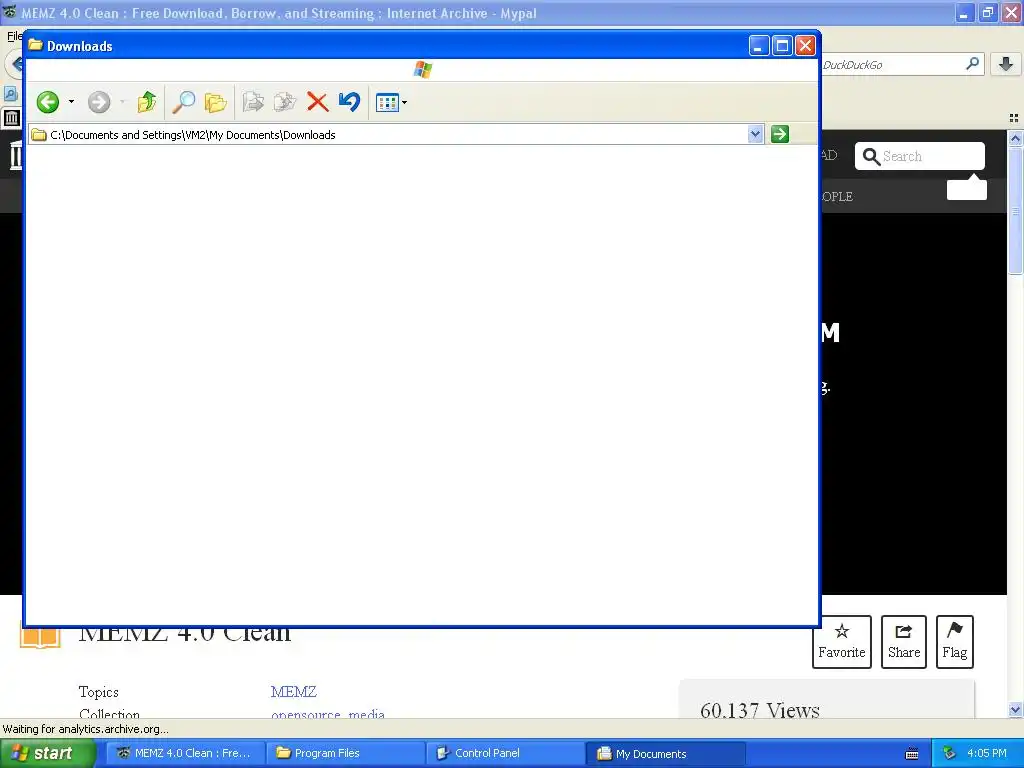Open the on-screen keyboard tray icon
This screenshot has width=1024, height=768.
click(x=912, y=754)
